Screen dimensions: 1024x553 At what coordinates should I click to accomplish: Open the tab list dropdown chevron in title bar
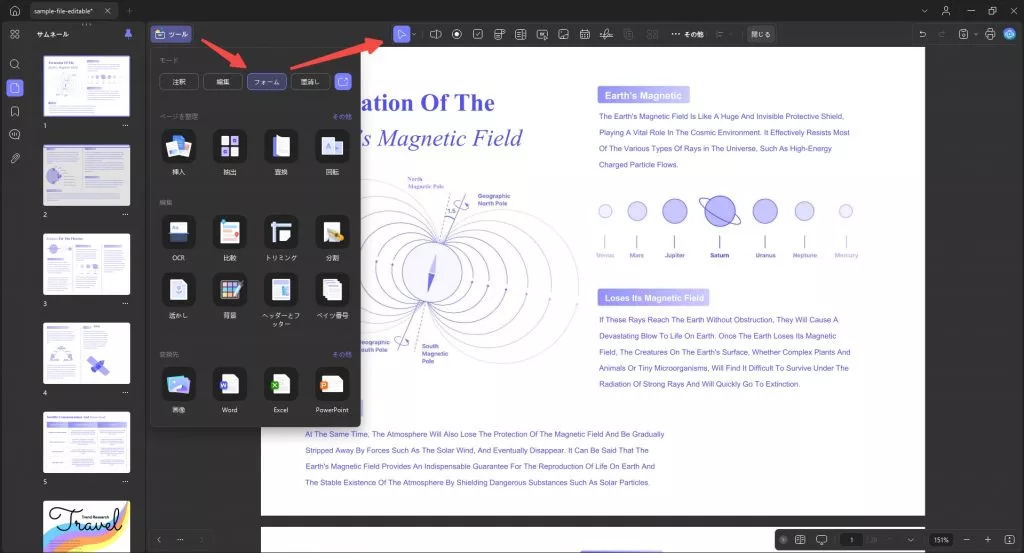(924, 10)
